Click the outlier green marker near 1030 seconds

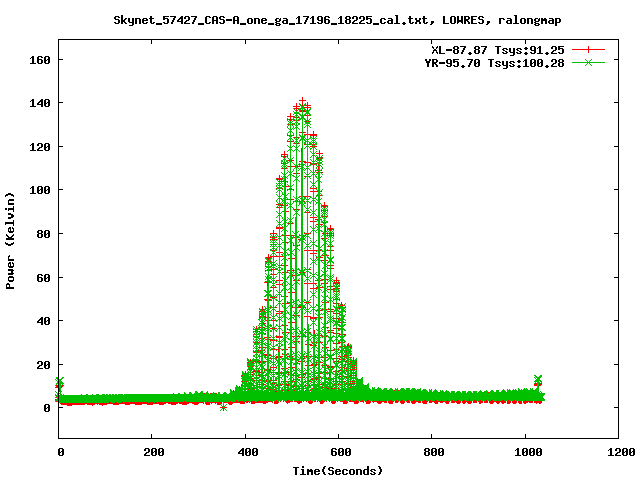click(538, 380)
